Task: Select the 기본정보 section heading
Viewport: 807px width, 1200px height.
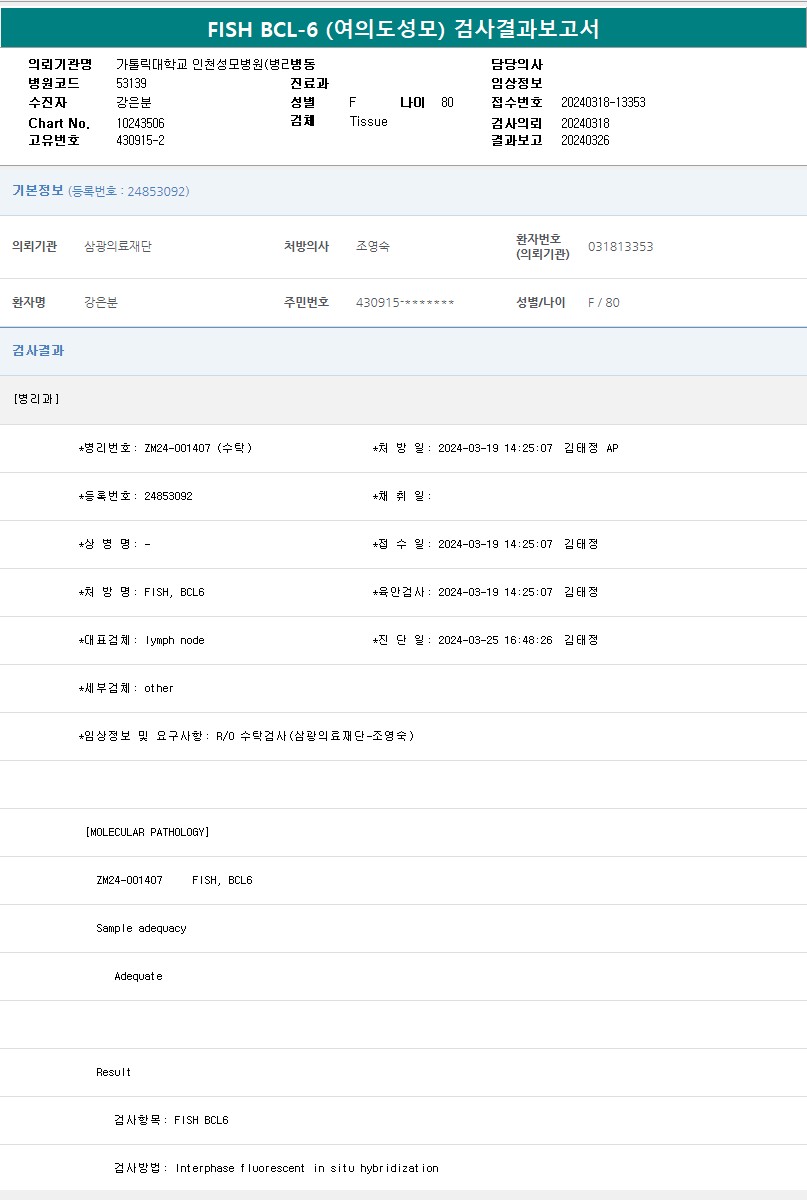Action: tap(38, 191)
